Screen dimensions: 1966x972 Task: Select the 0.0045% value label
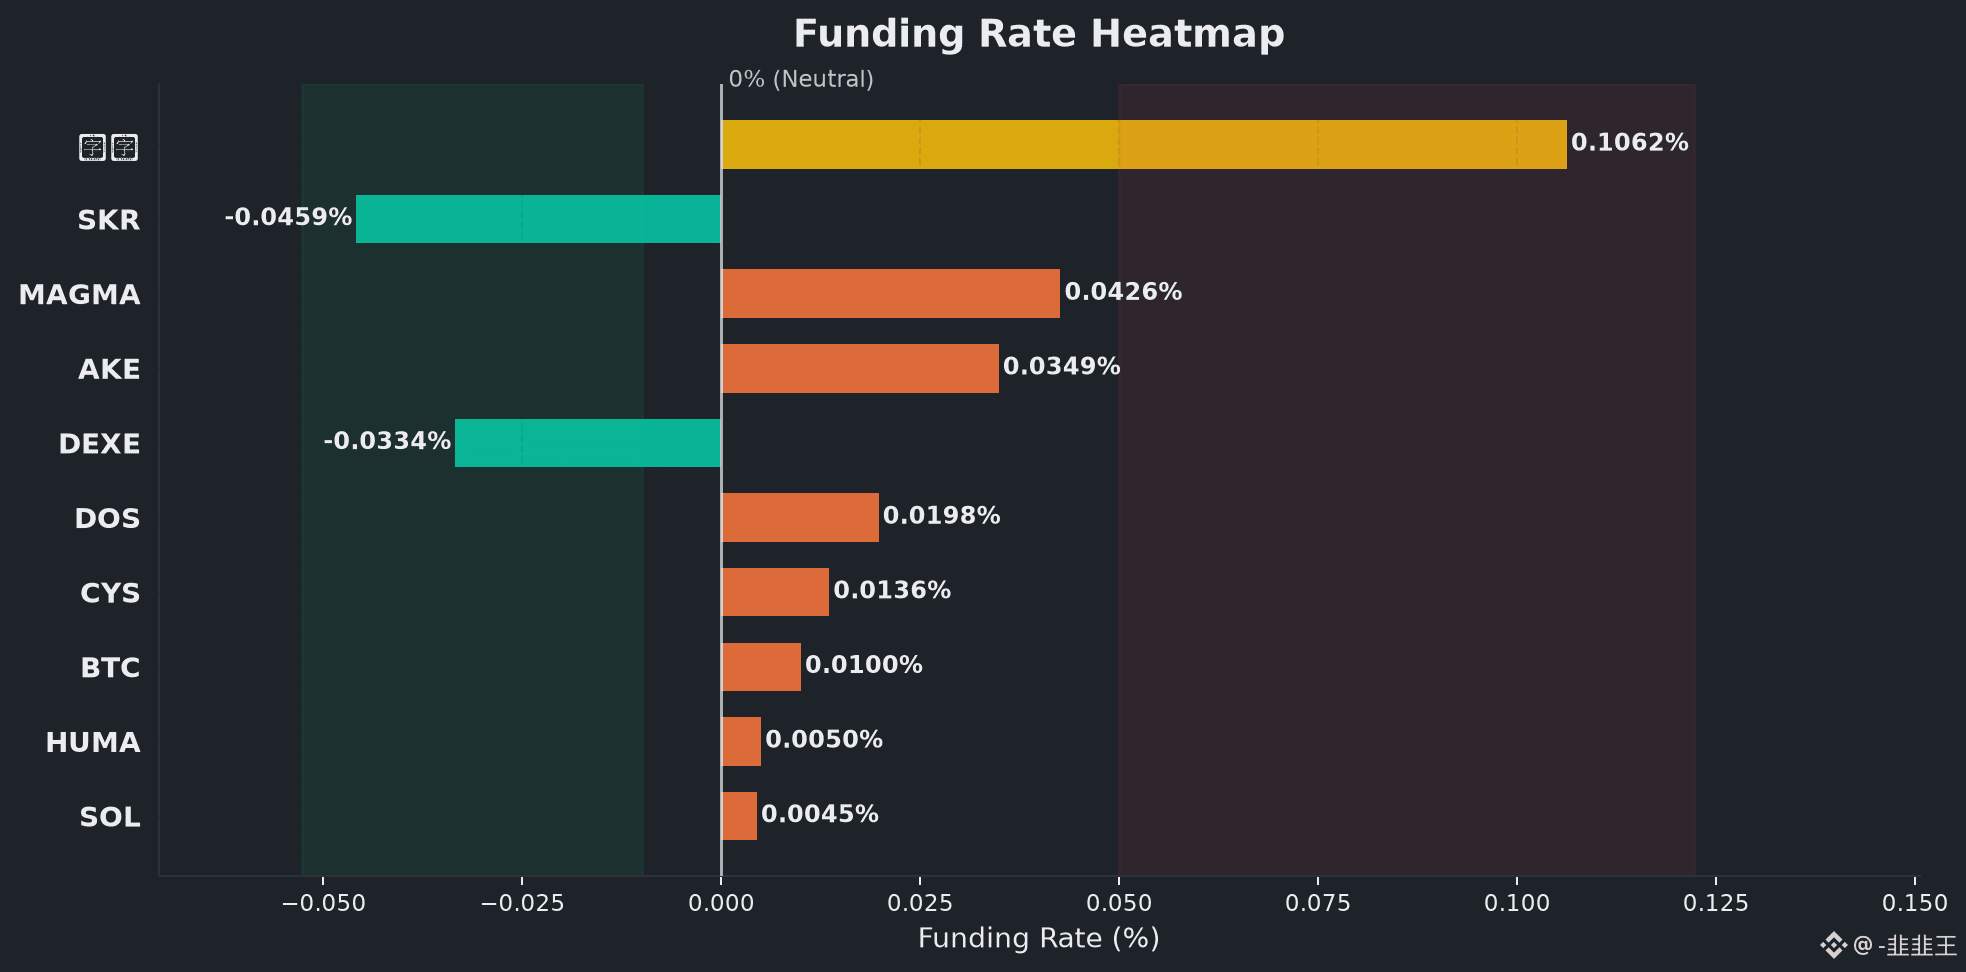click(x=820, y=814)
